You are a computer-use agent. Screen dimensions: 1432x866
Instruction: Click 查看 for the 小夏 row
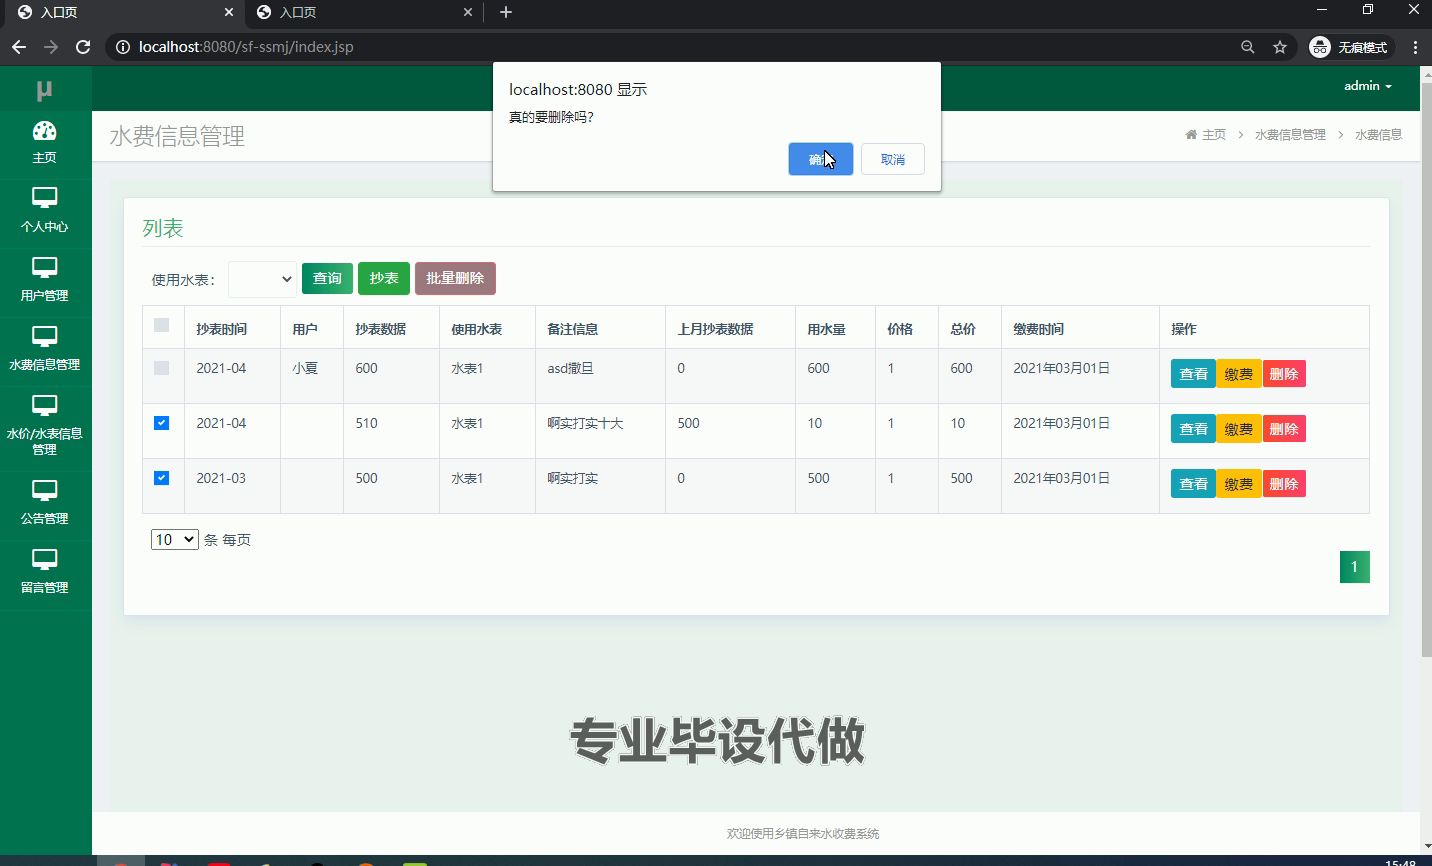point(1193,374)
